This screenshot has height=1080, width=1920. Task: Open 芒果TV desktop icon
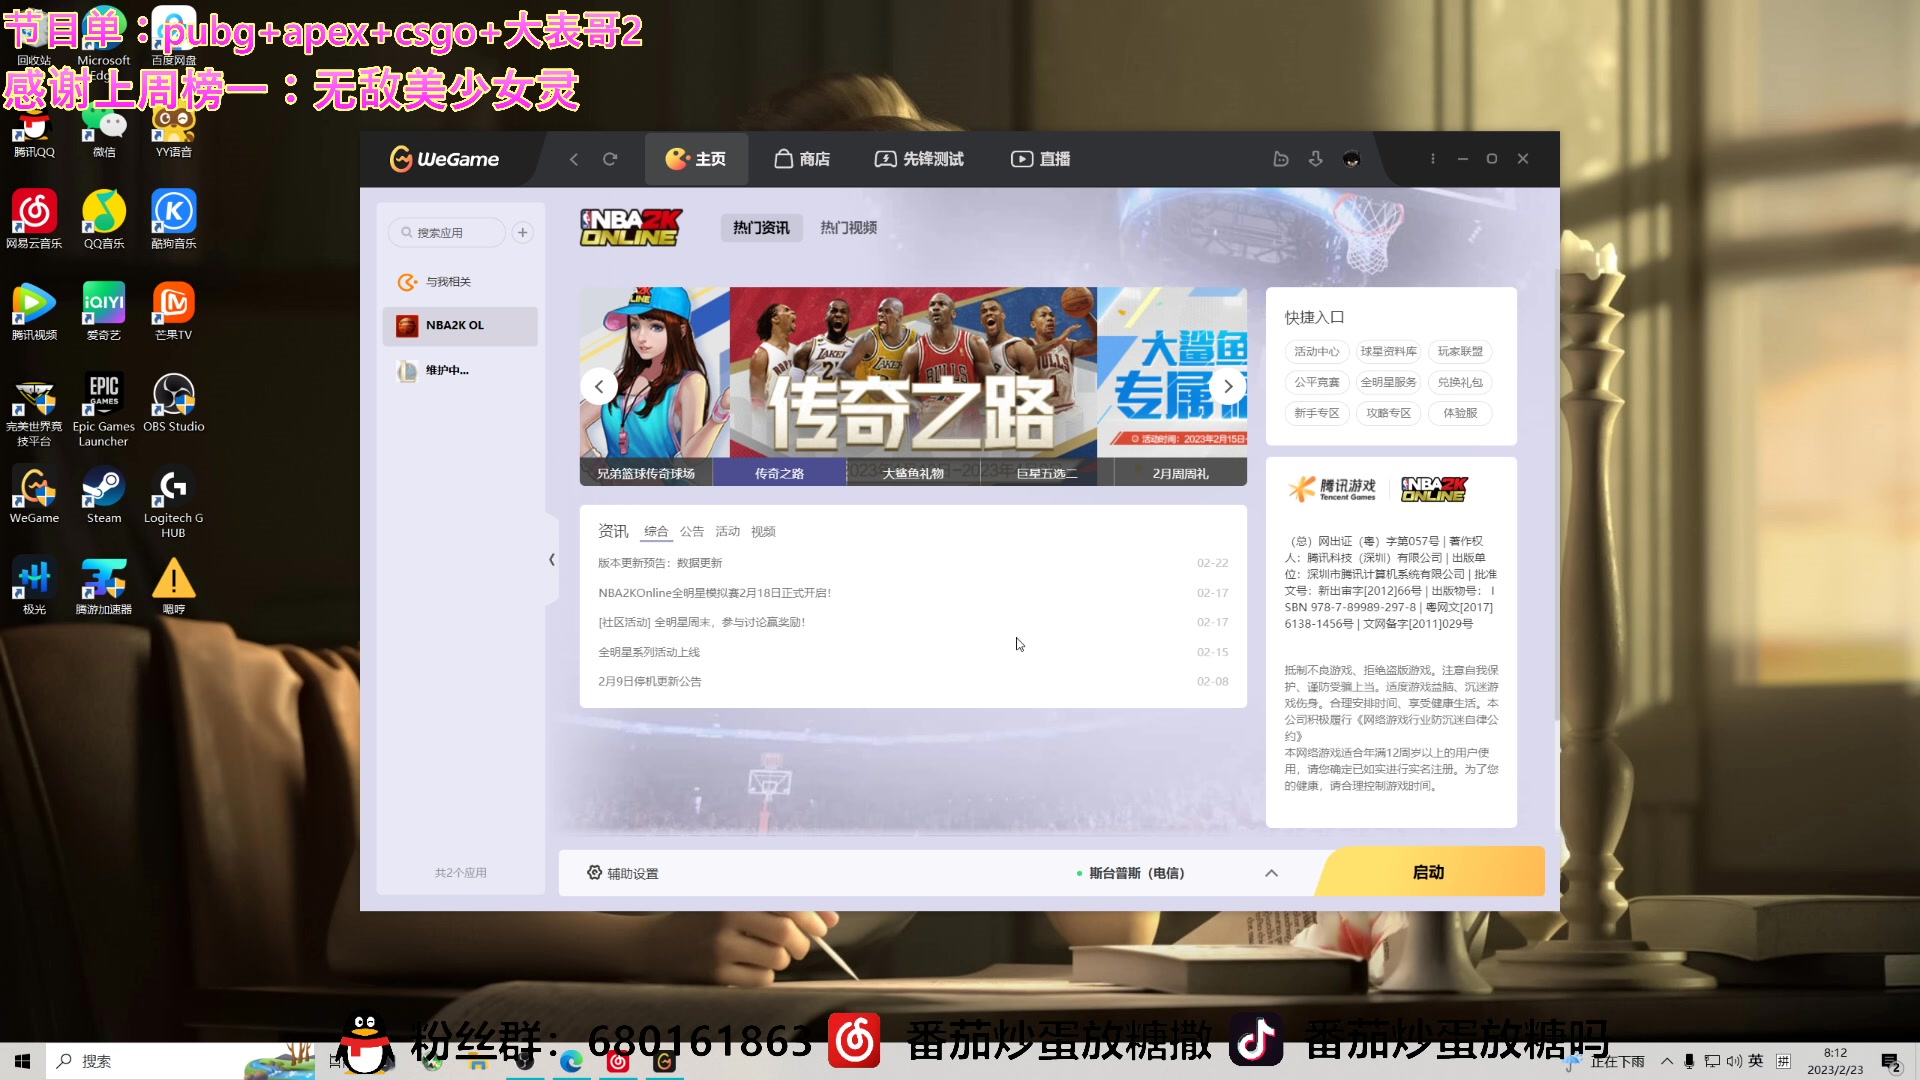pos(174,310)
